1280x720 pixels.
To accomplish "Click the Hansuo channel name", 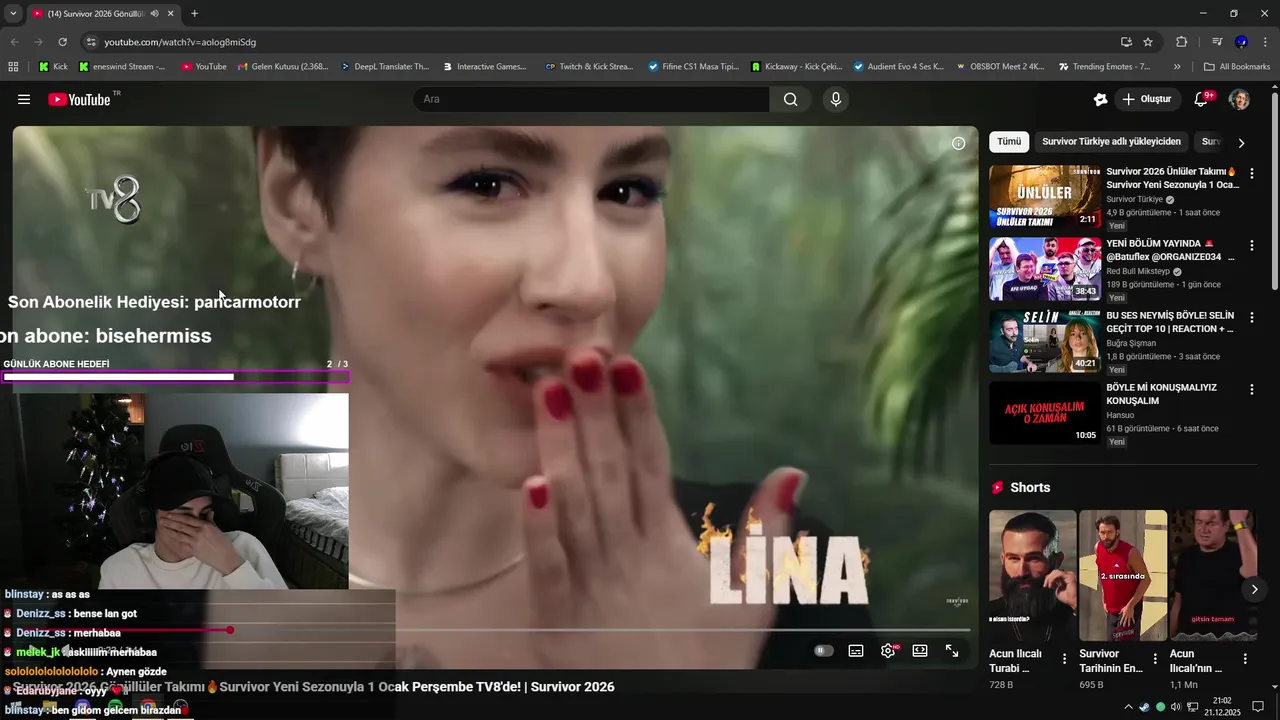I will point(1120,415).
